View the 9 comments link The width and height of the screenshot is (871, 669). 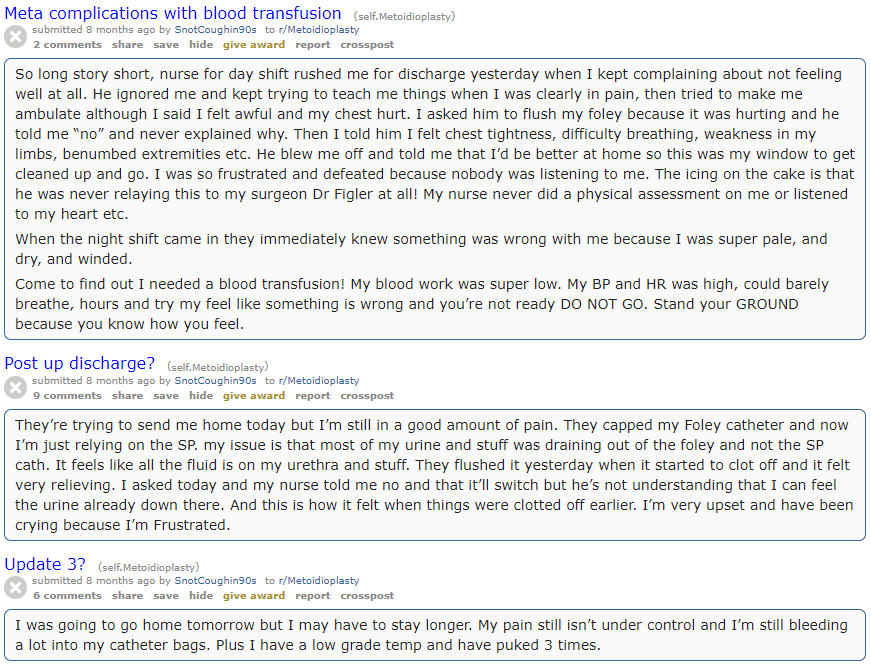pos(67,396)
